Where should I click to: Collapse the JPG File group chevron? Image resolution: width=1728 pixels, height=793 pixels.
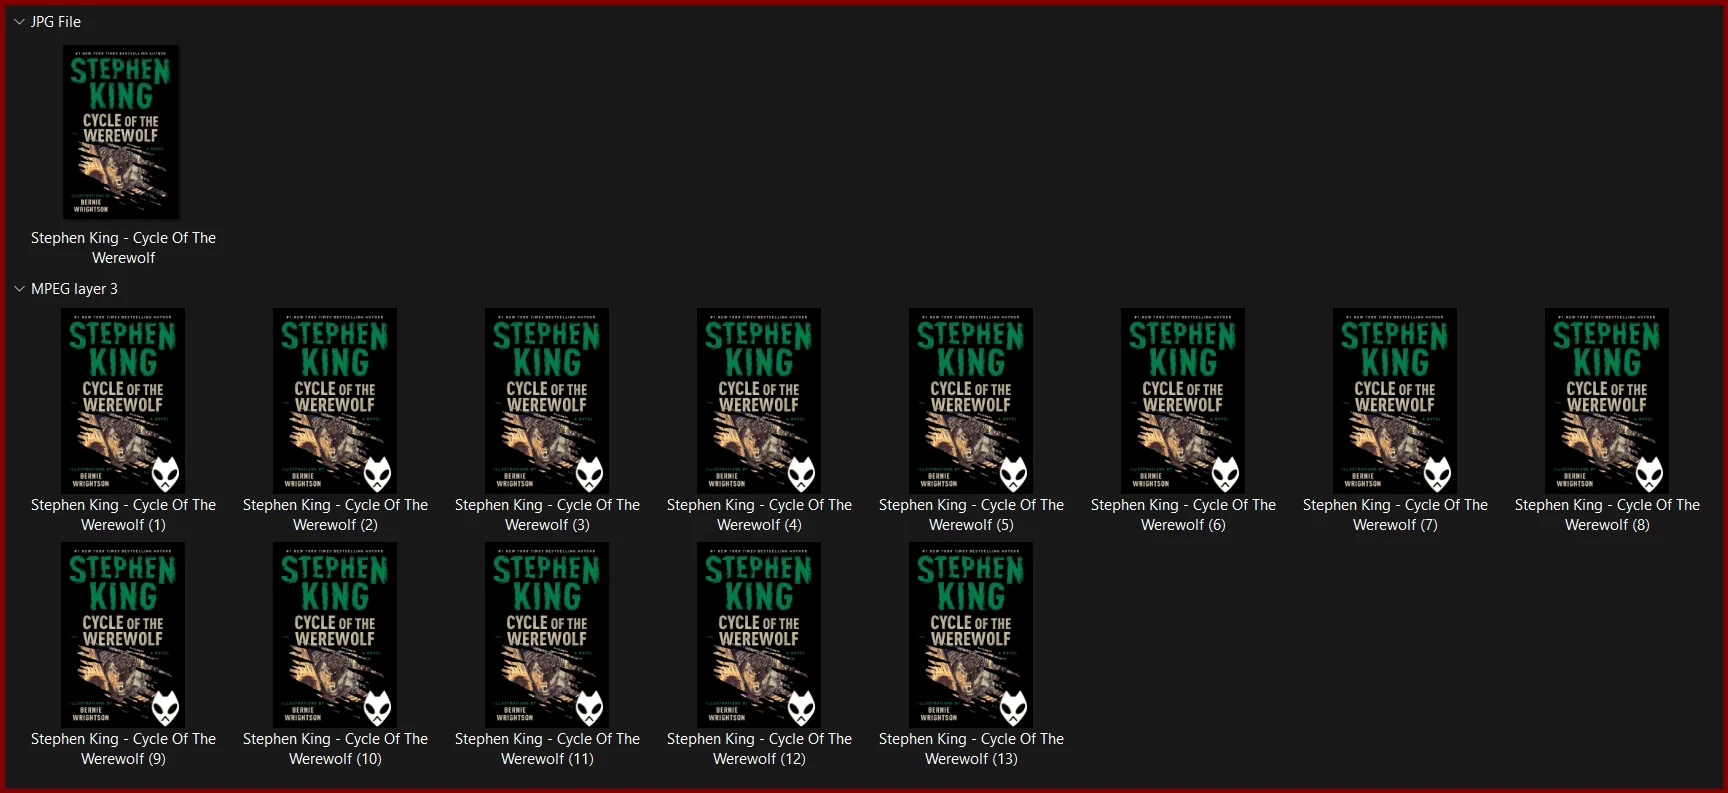19,21
